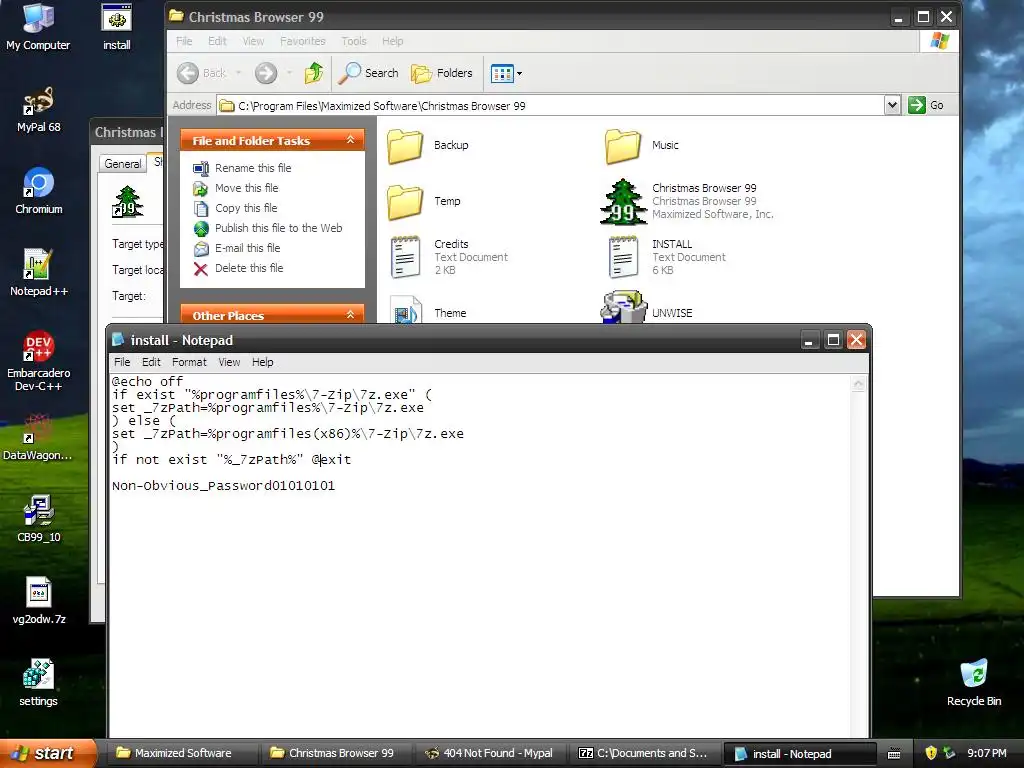Launch MyPal 68 from desktop
The width and height of the screenshot is (1024, 768).
click(39, 109)
